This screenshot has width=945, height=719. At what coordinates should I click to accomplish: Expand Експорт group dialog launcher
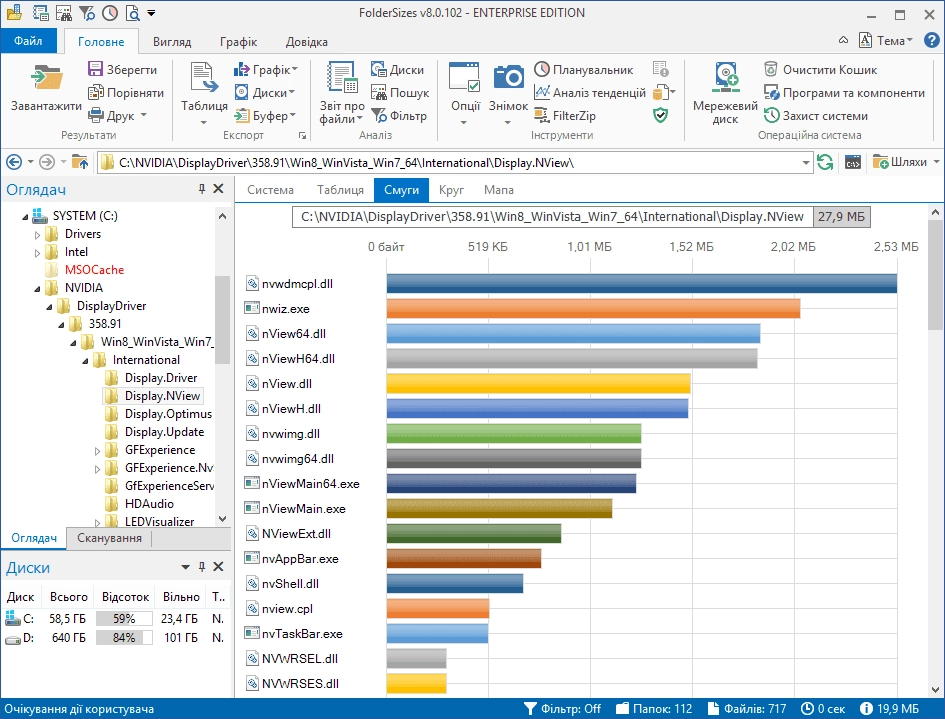click(x=303, y=136)
